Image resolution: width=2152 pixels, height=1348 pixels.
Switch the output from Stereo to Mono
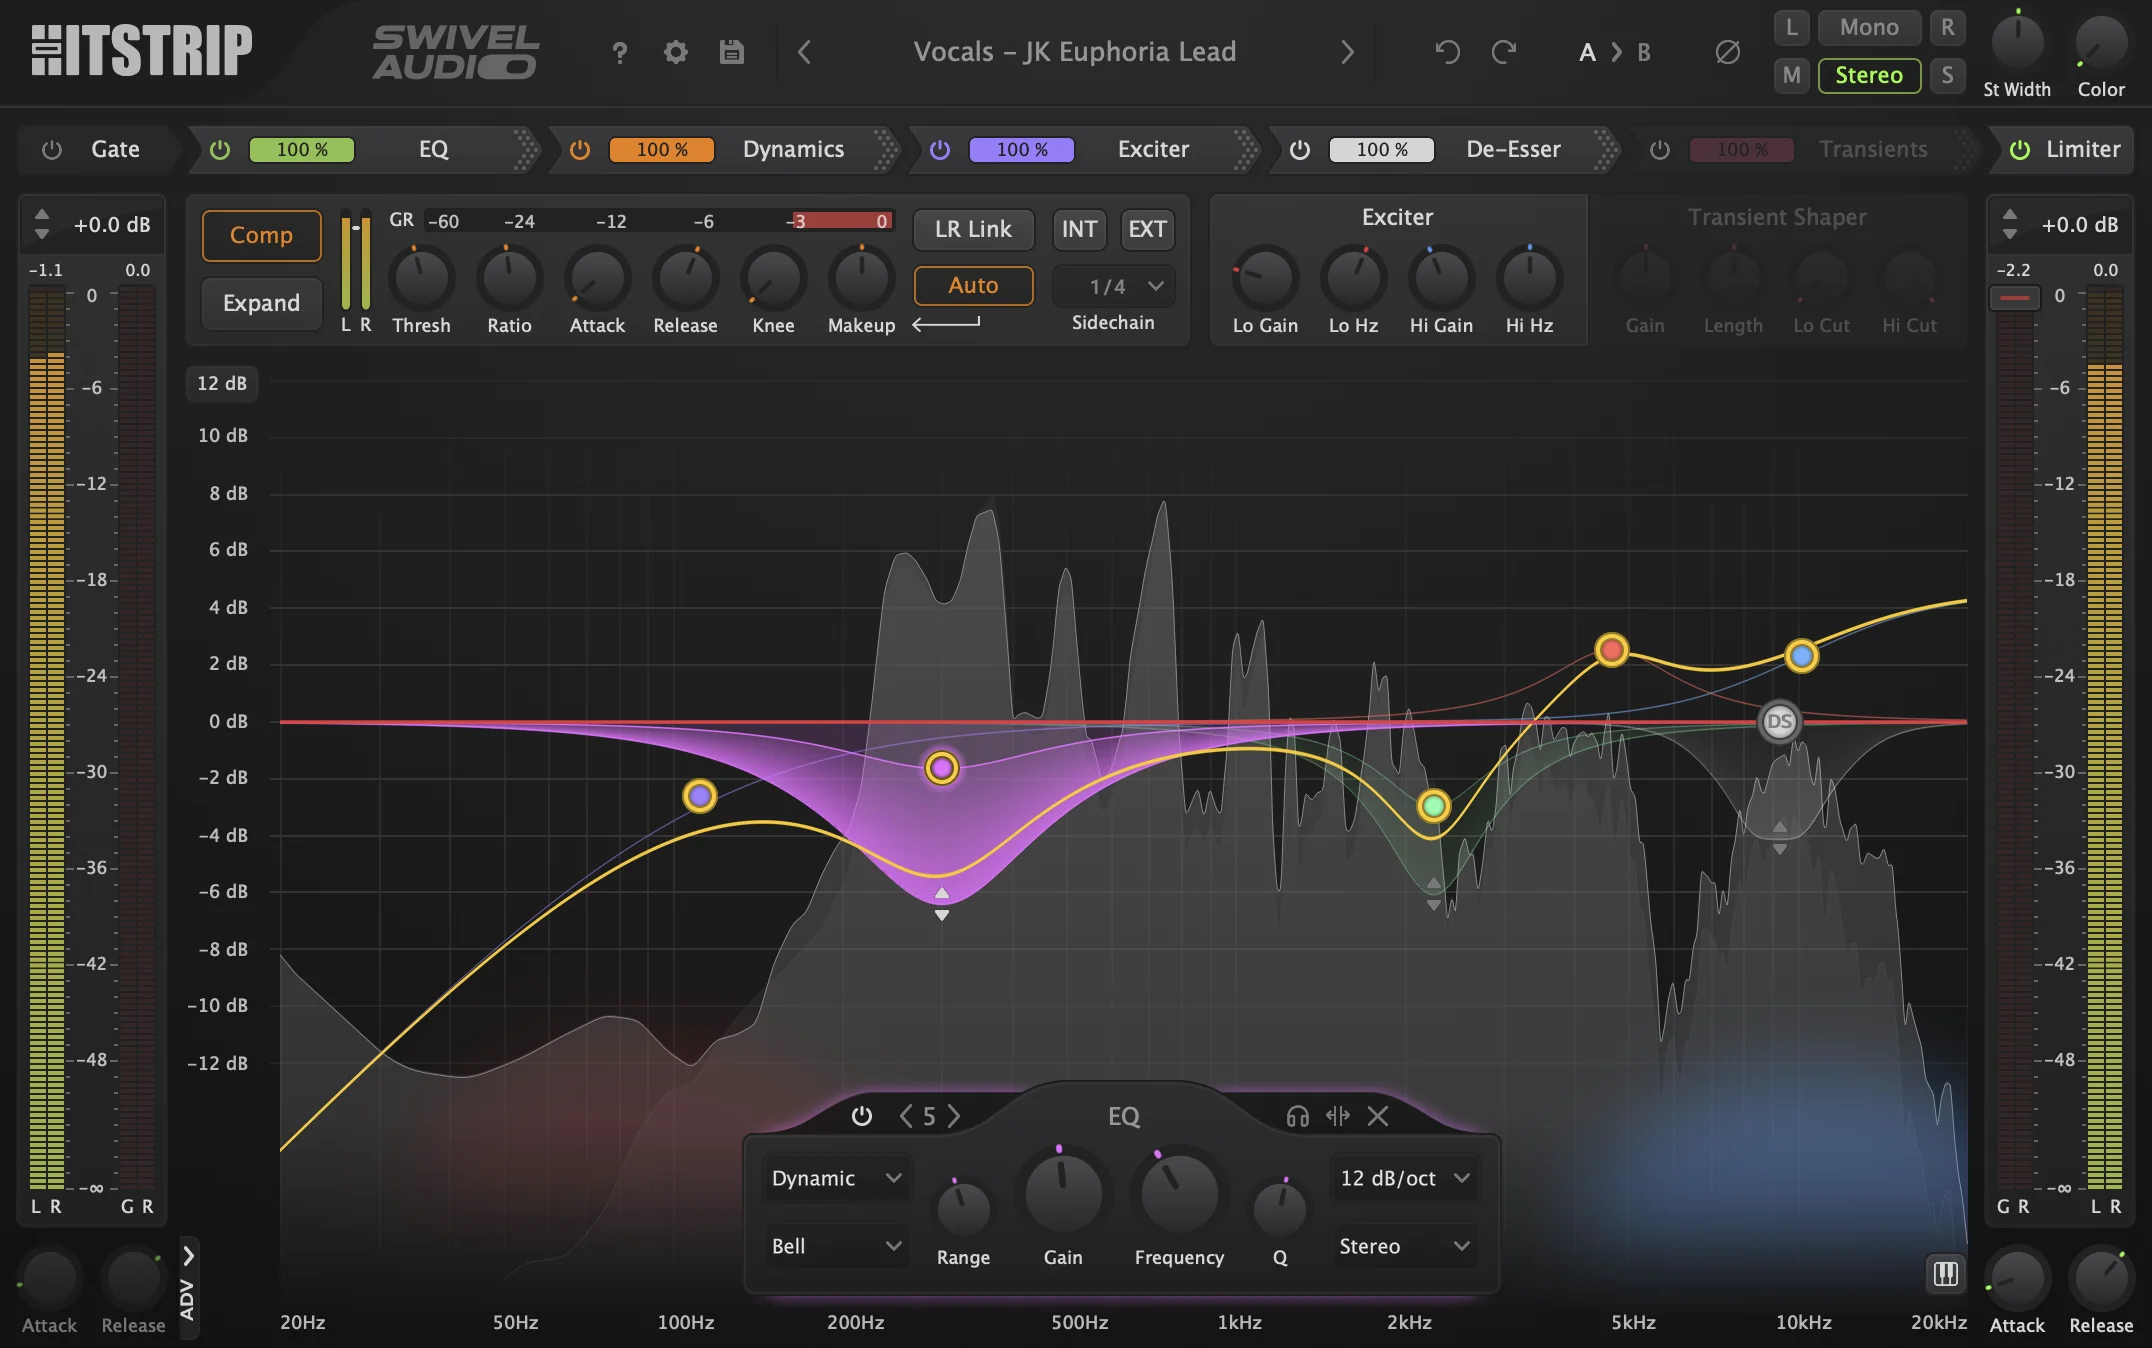pyautogui.click(x=1868, y=27)
